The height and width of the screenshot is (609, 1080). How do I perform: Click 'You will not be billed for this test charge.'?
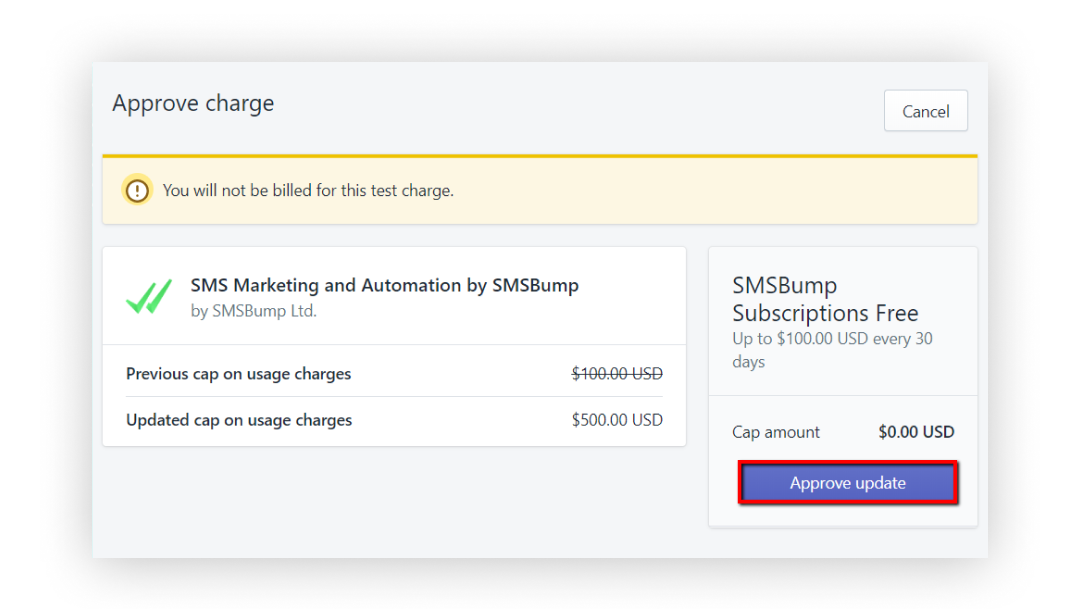click(x=308, y=190)
